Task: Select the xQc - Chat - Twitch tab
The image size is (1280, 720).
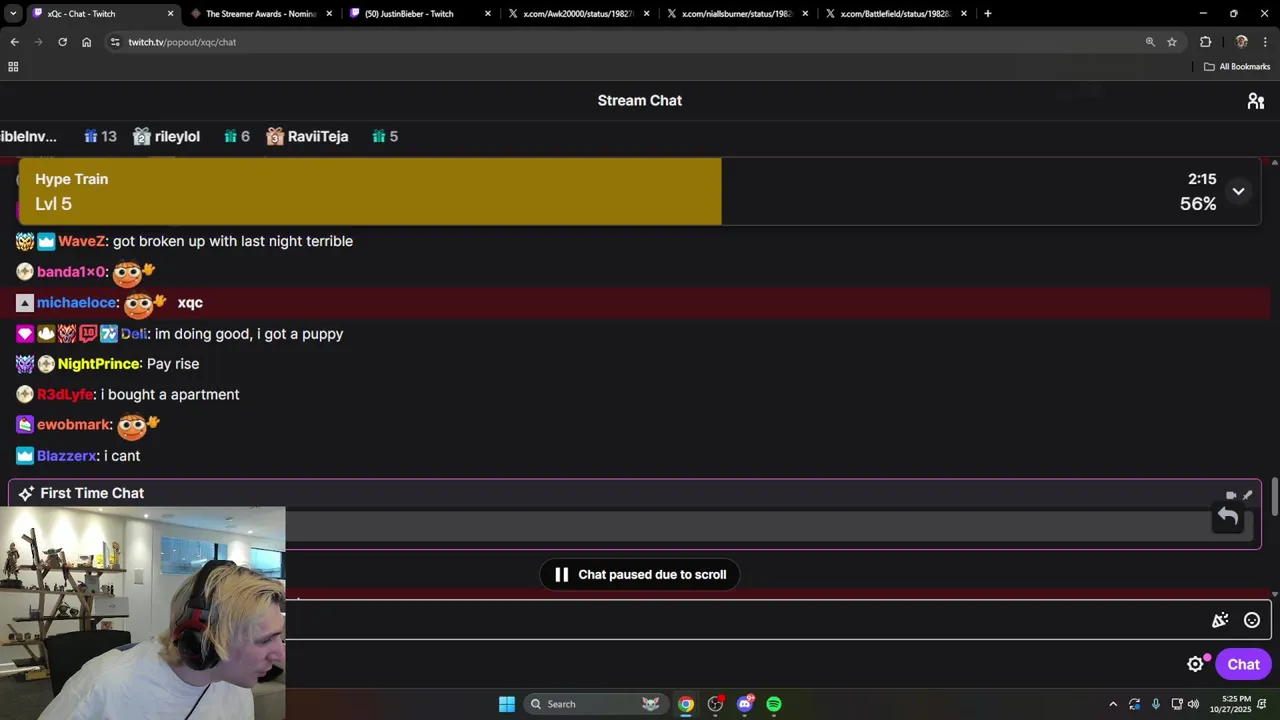Action: pyautogui.click(x=103, y=14)
